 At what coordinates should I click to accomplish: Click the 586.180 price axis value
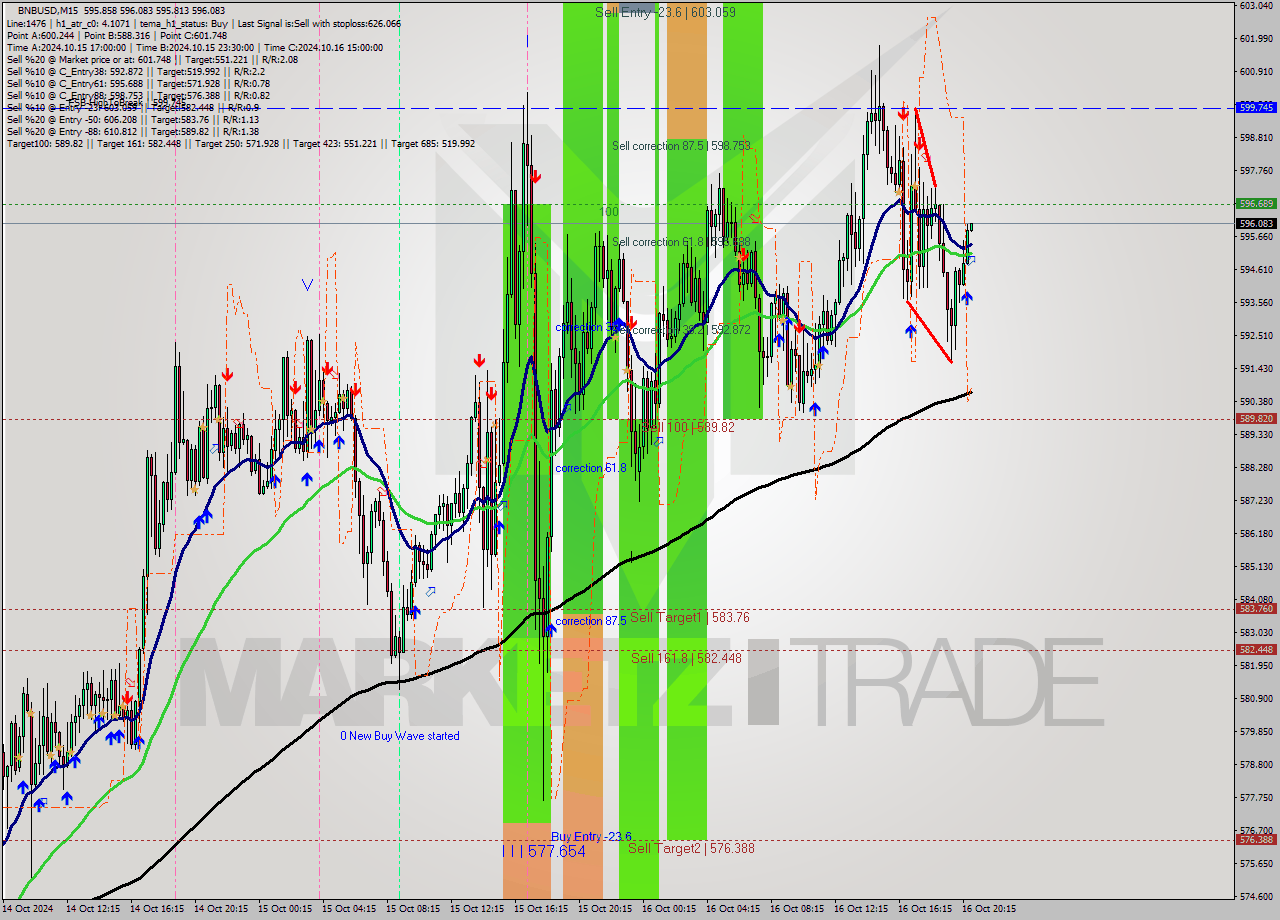coord(1256,533)
